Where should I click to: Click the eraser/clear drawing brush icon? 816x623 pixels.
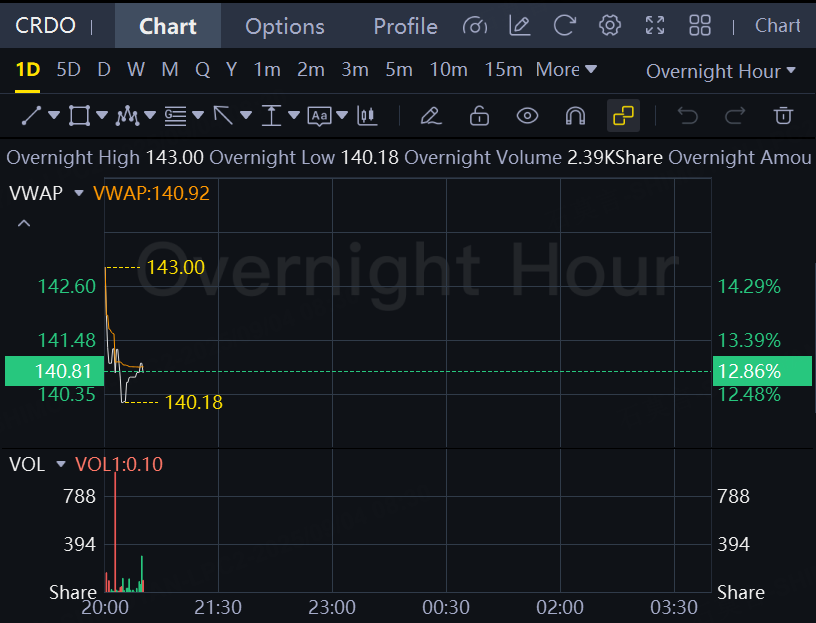click(431, 116)
